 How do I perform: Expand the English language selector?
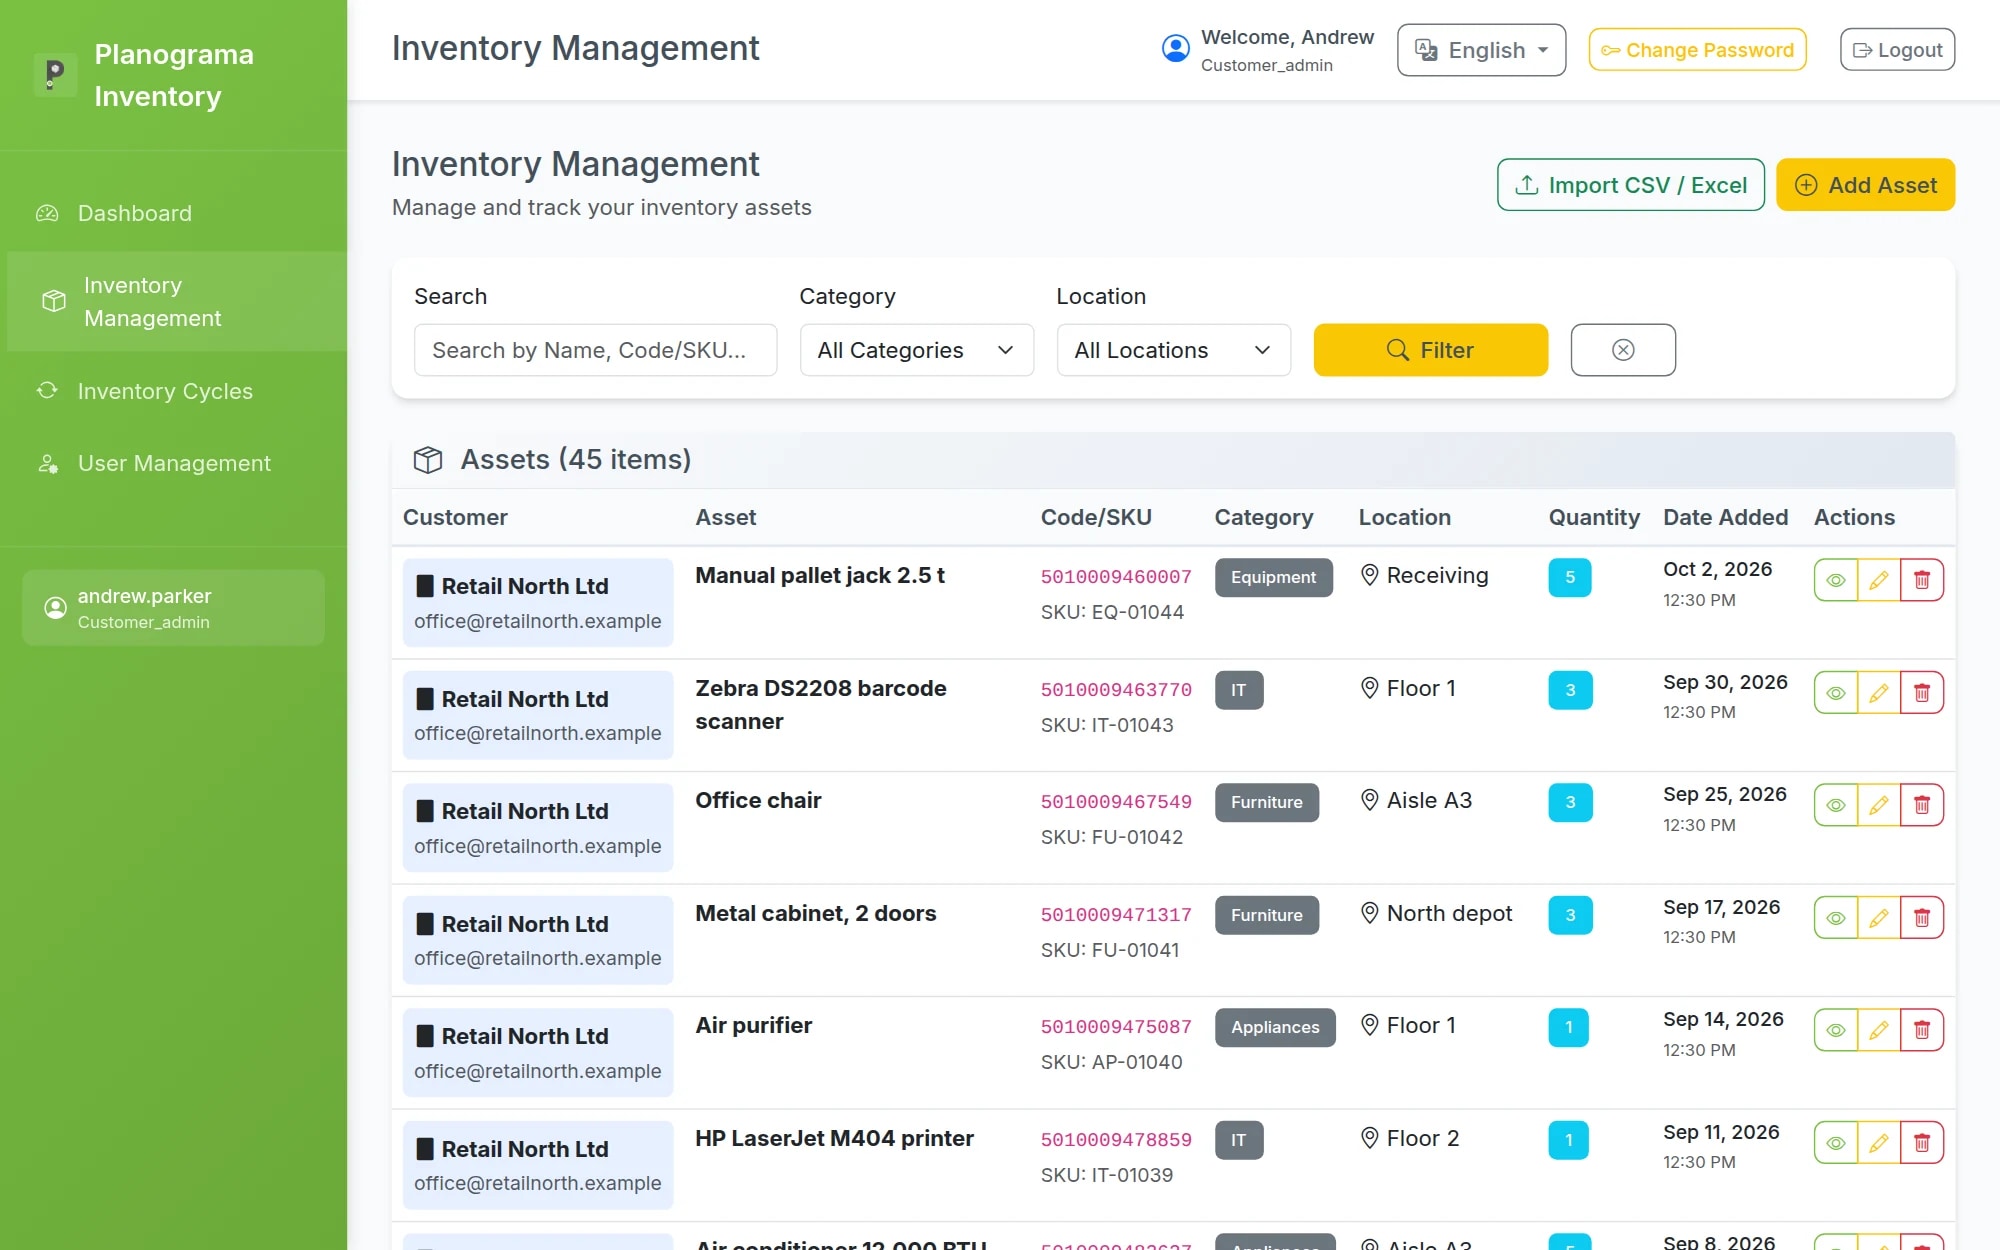pyautogui.click(x=1481, y=50)
